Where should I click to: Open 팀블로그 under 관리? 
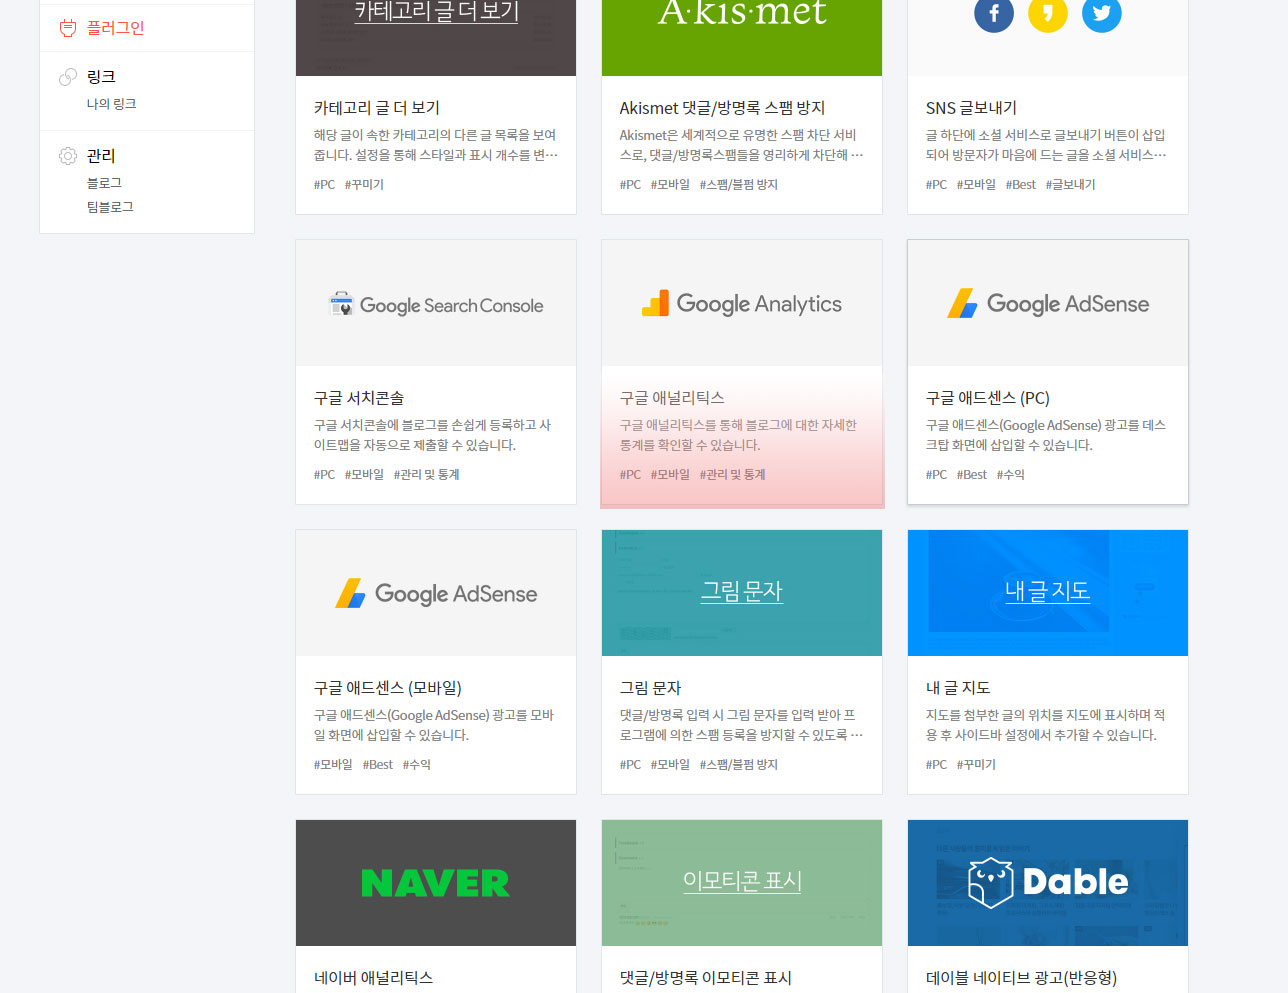[110, 207]
